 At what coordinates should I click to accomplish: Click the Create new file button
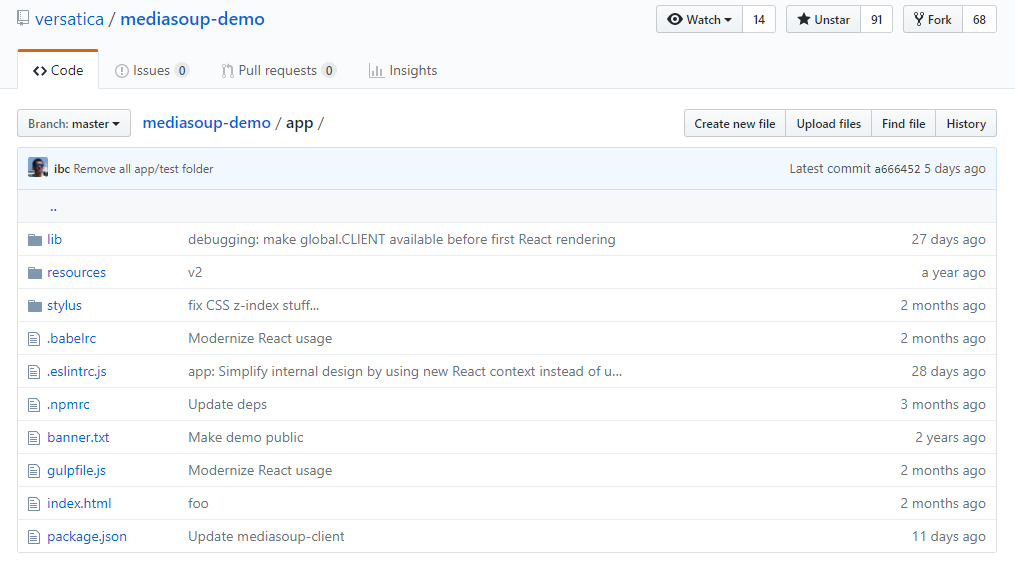coord(734,124)
